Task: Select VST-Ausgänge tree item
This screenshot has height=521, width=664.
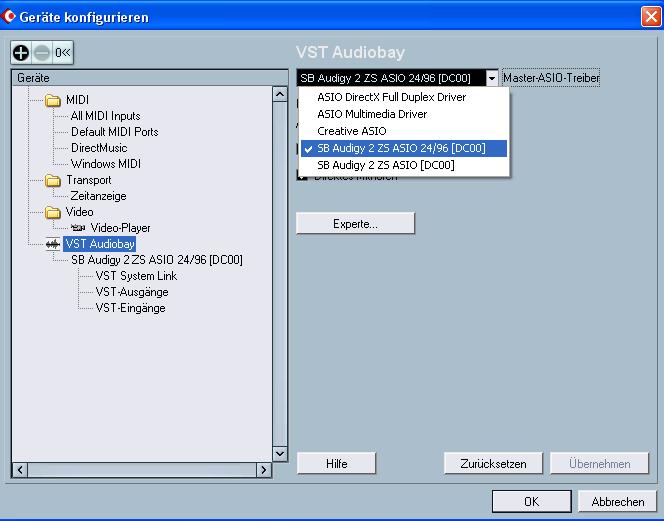Action: tap(132, 292)
